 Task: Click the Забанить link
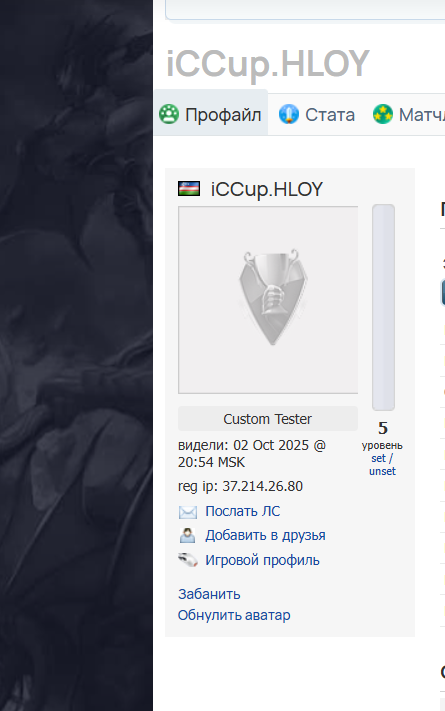(209, 594)
